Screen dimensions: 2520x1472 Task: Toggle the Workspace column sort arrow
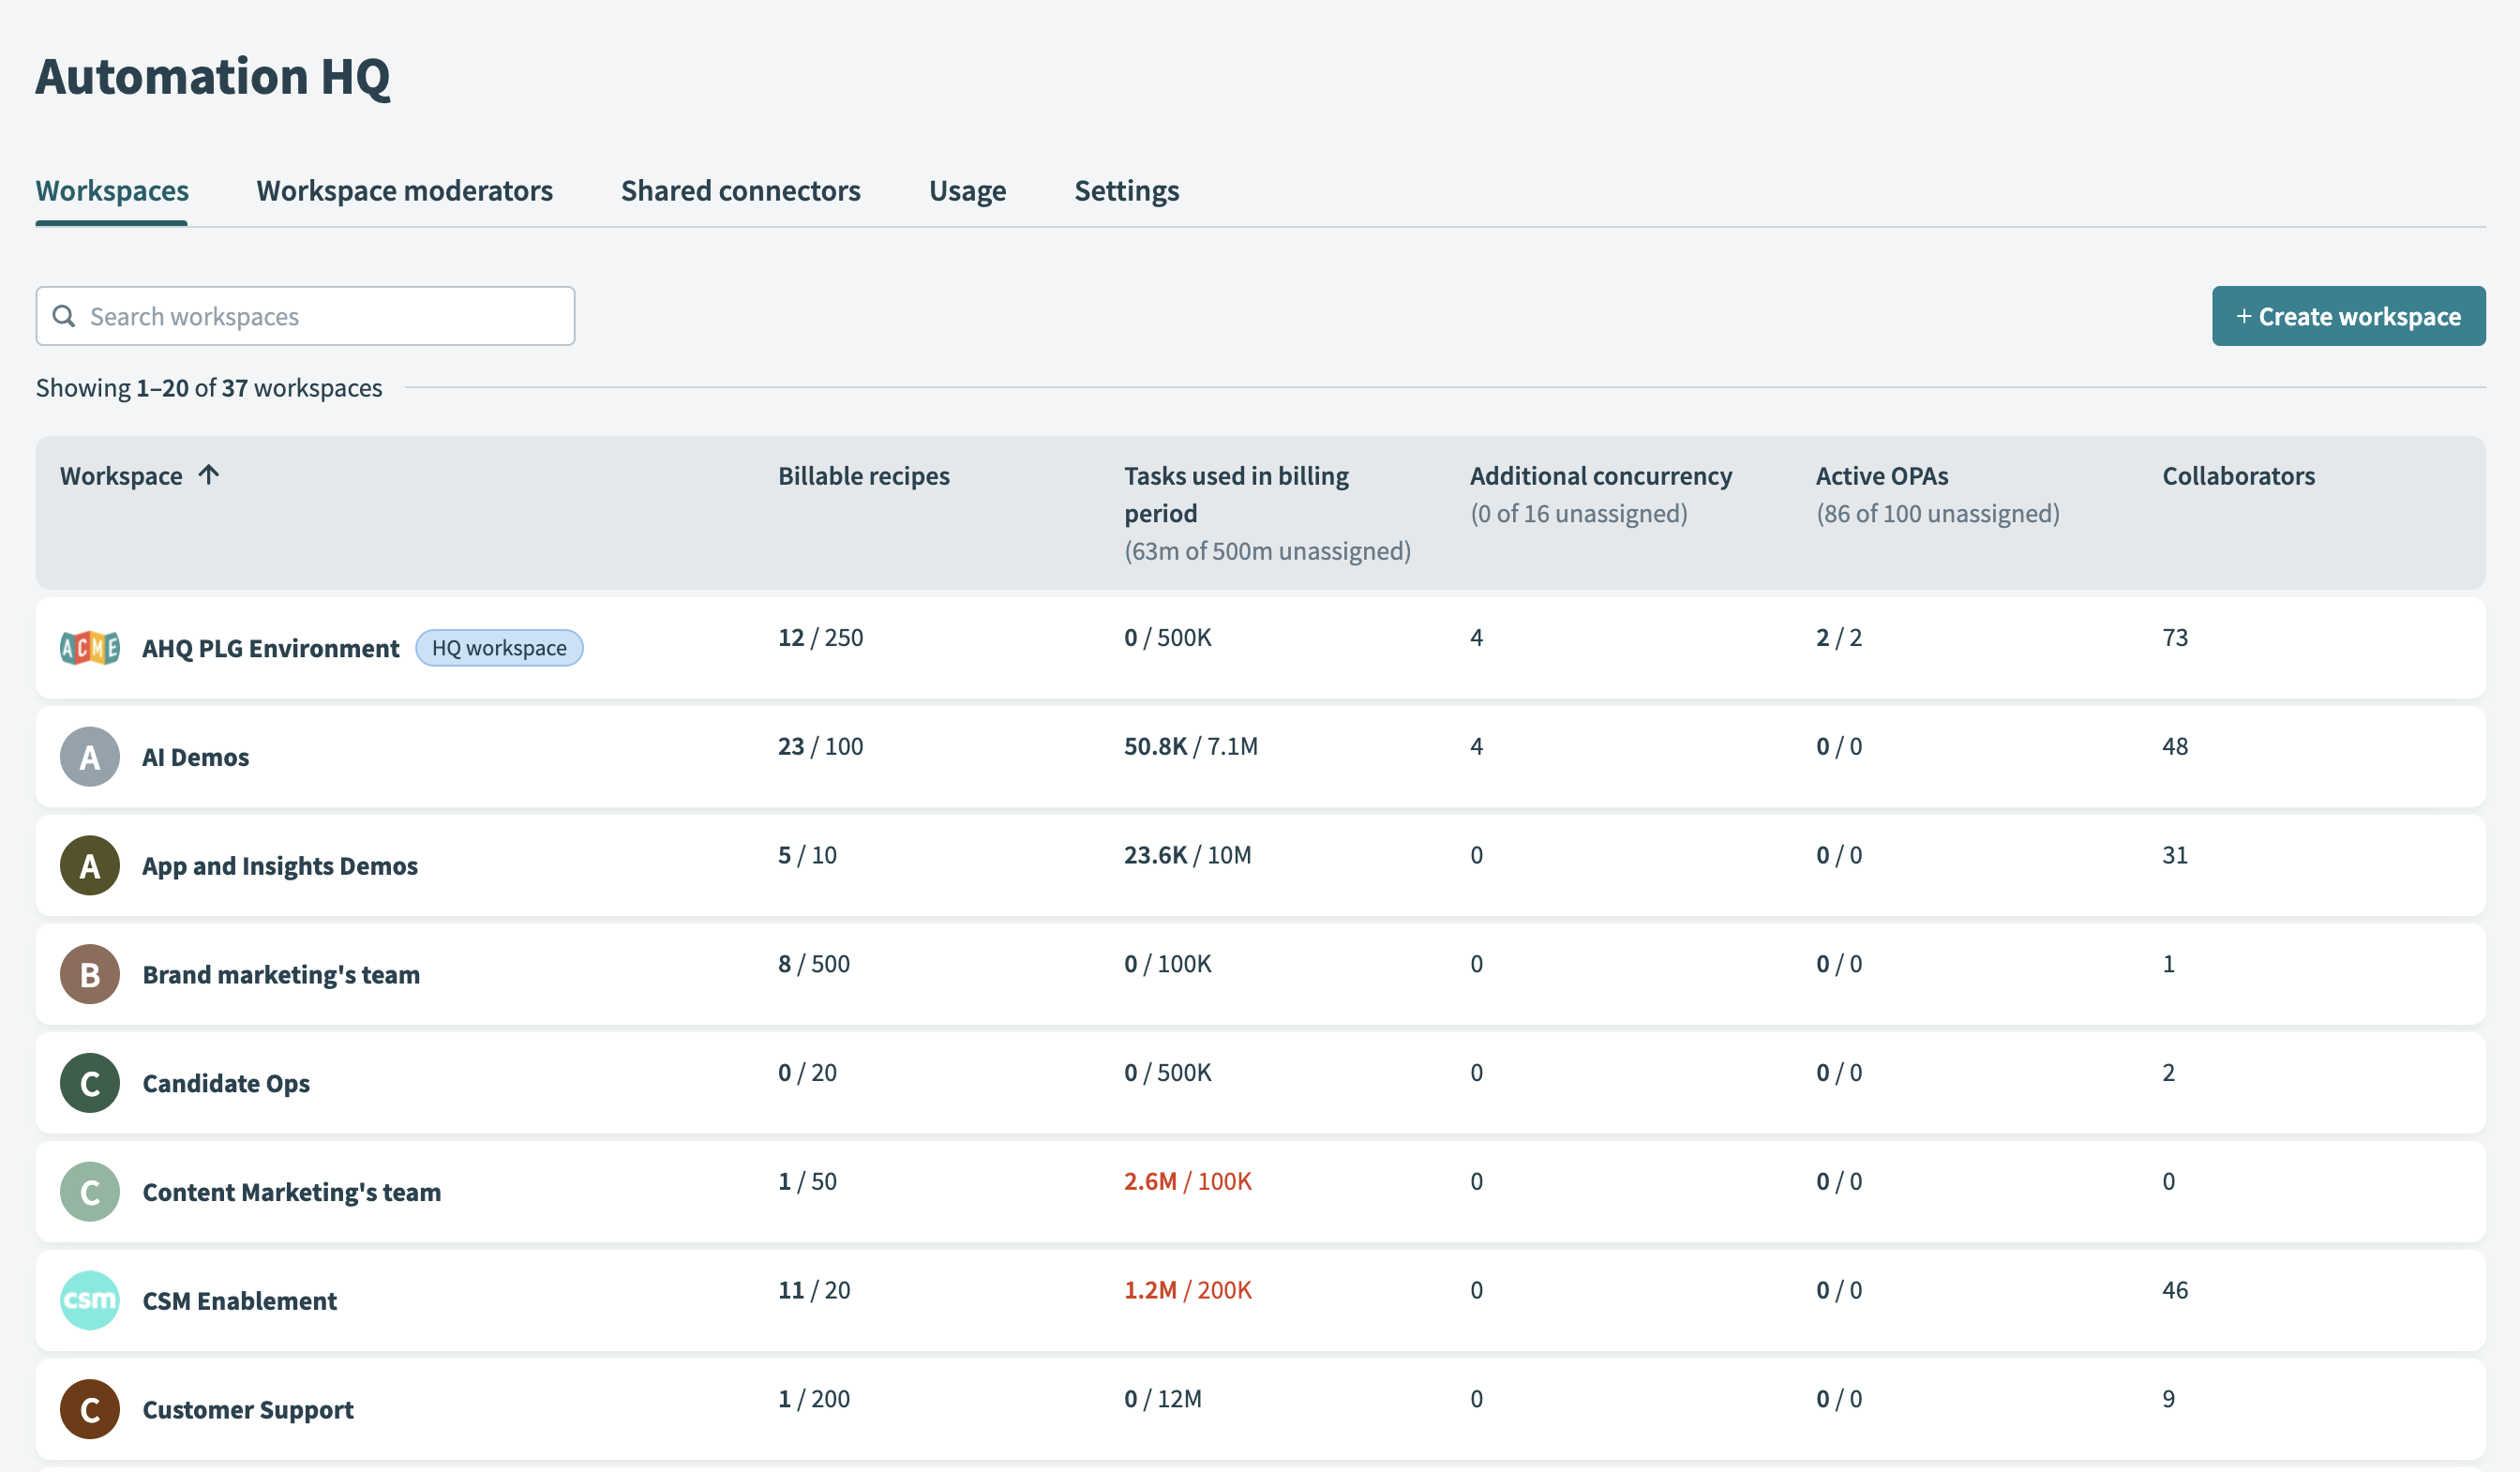[208, 475]
